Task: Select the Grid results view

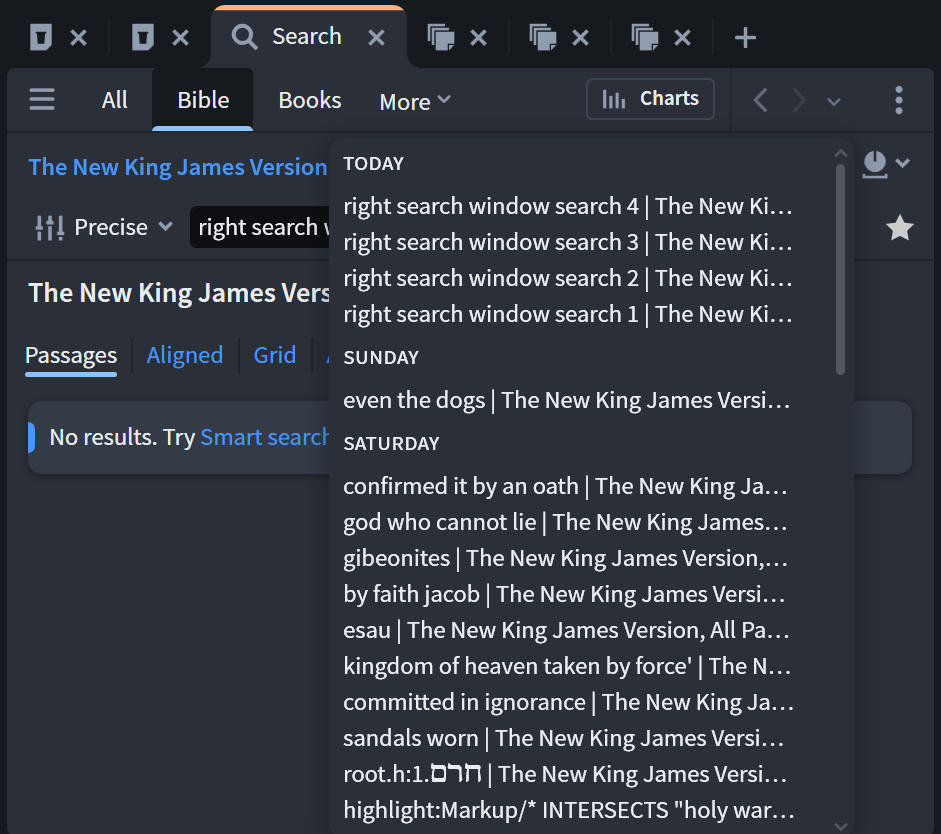Action: (275, 355)
